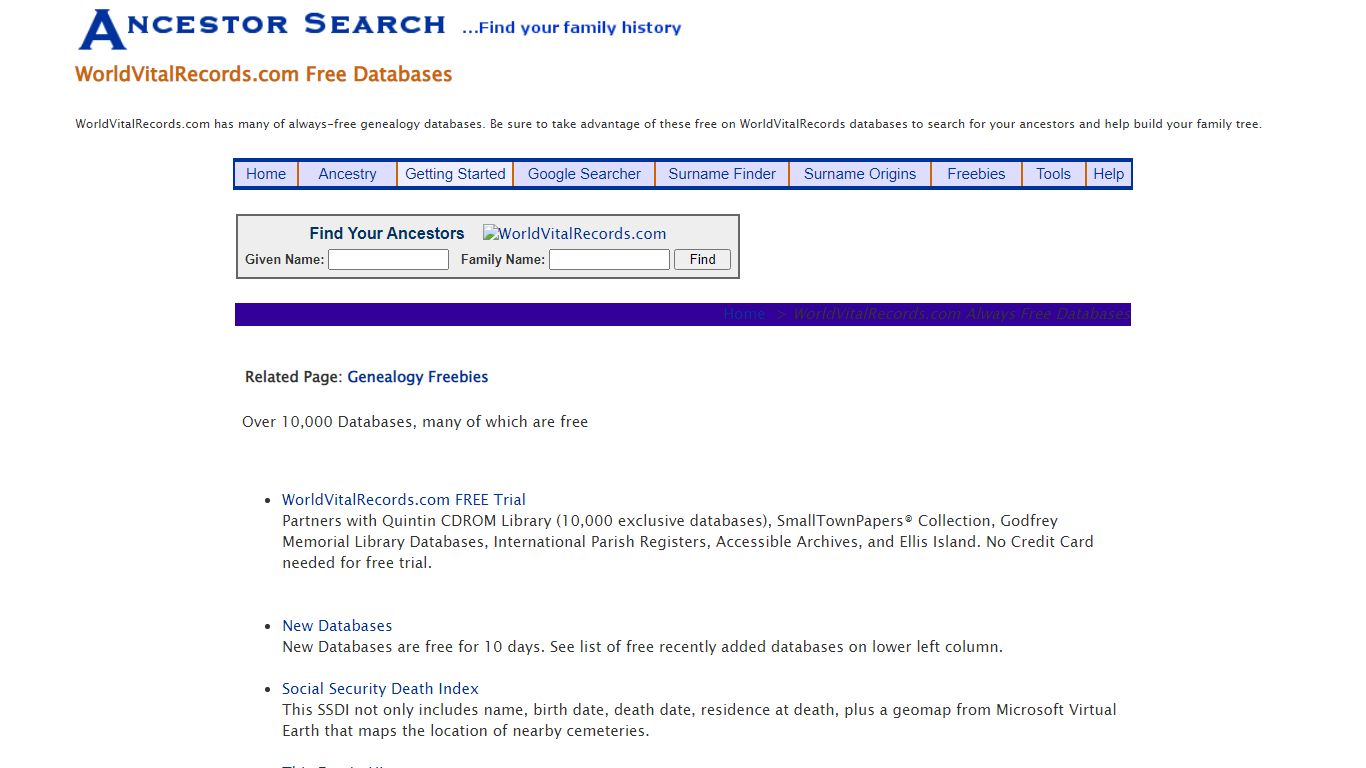The height and width of the screenshot is (768, 1366).
Task: Click the WorldVitalRecords.com image link
Action: point(574,234)
